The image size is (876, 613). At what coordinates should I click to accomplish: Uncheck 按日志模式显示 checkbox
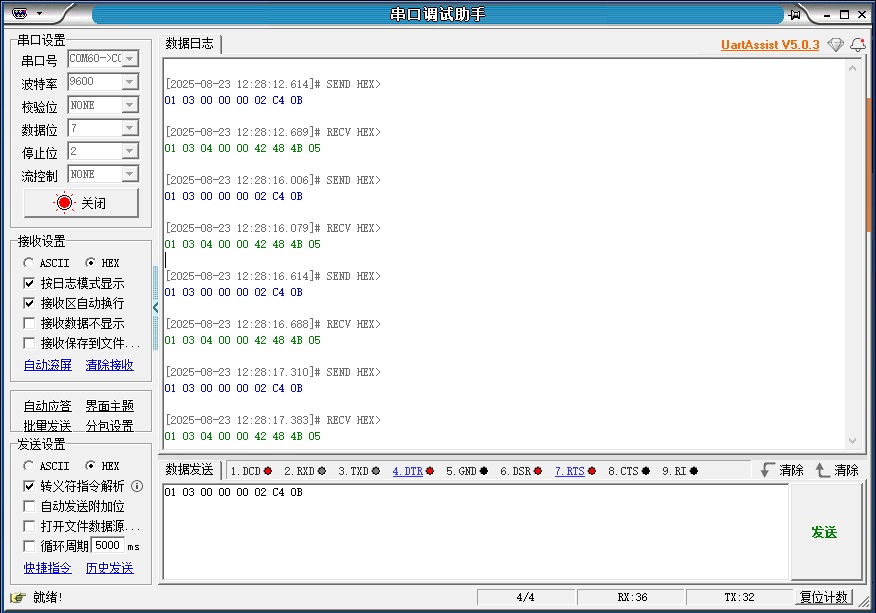coord(29,283)
